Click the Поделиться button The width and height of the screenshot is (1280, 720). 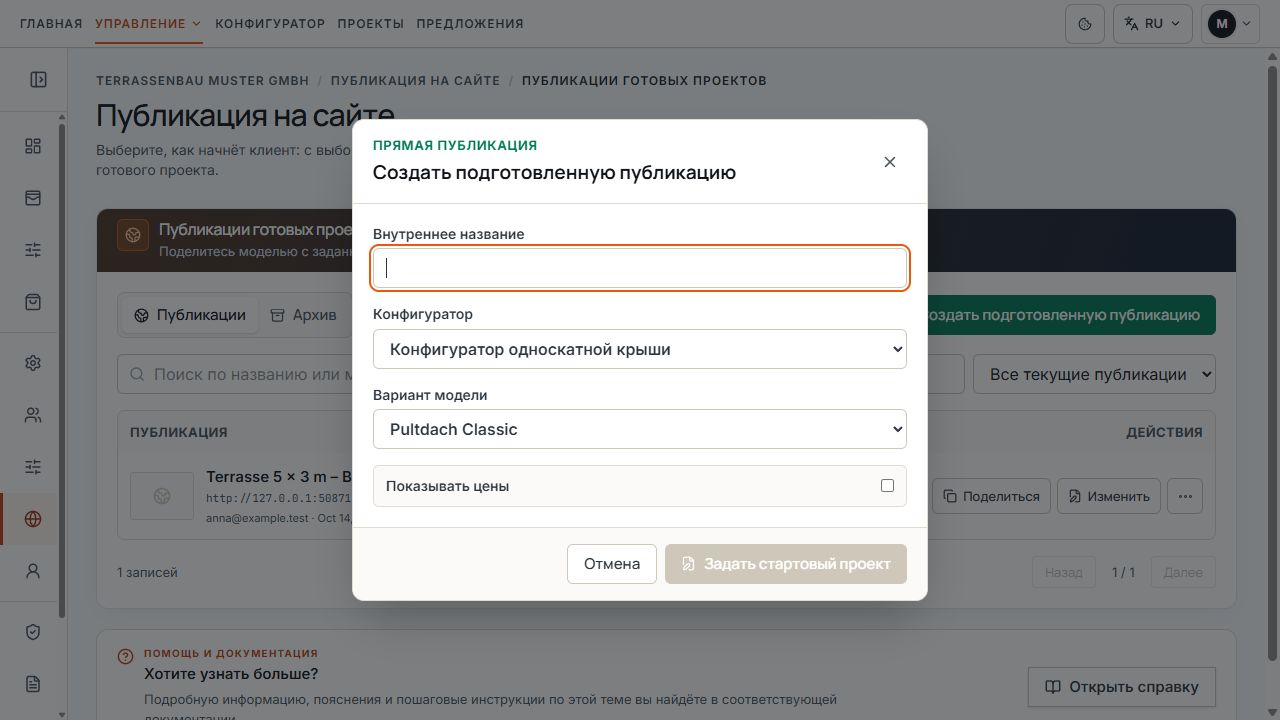tap(991, 496)
